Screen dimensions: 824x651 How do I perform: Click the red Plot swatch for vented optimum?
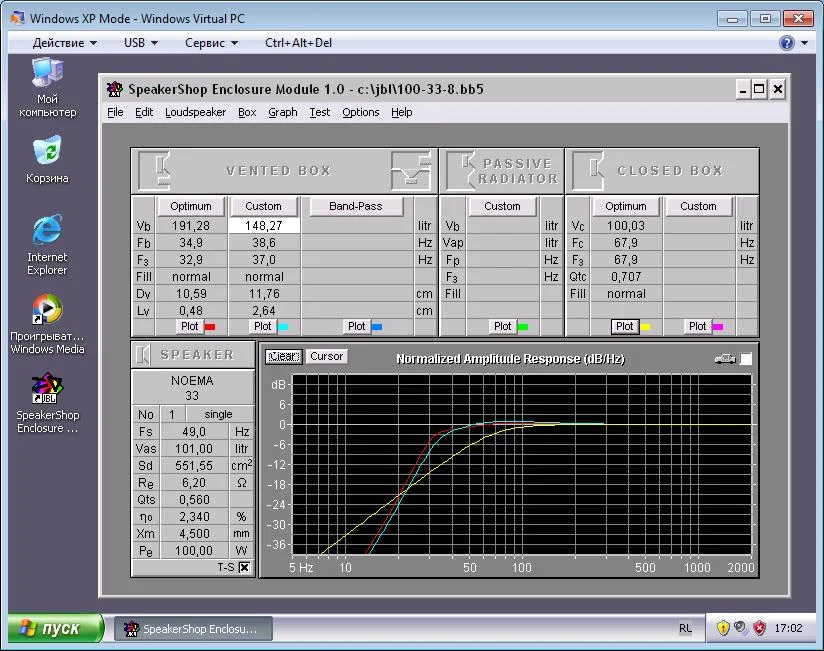tap(210, 326)
